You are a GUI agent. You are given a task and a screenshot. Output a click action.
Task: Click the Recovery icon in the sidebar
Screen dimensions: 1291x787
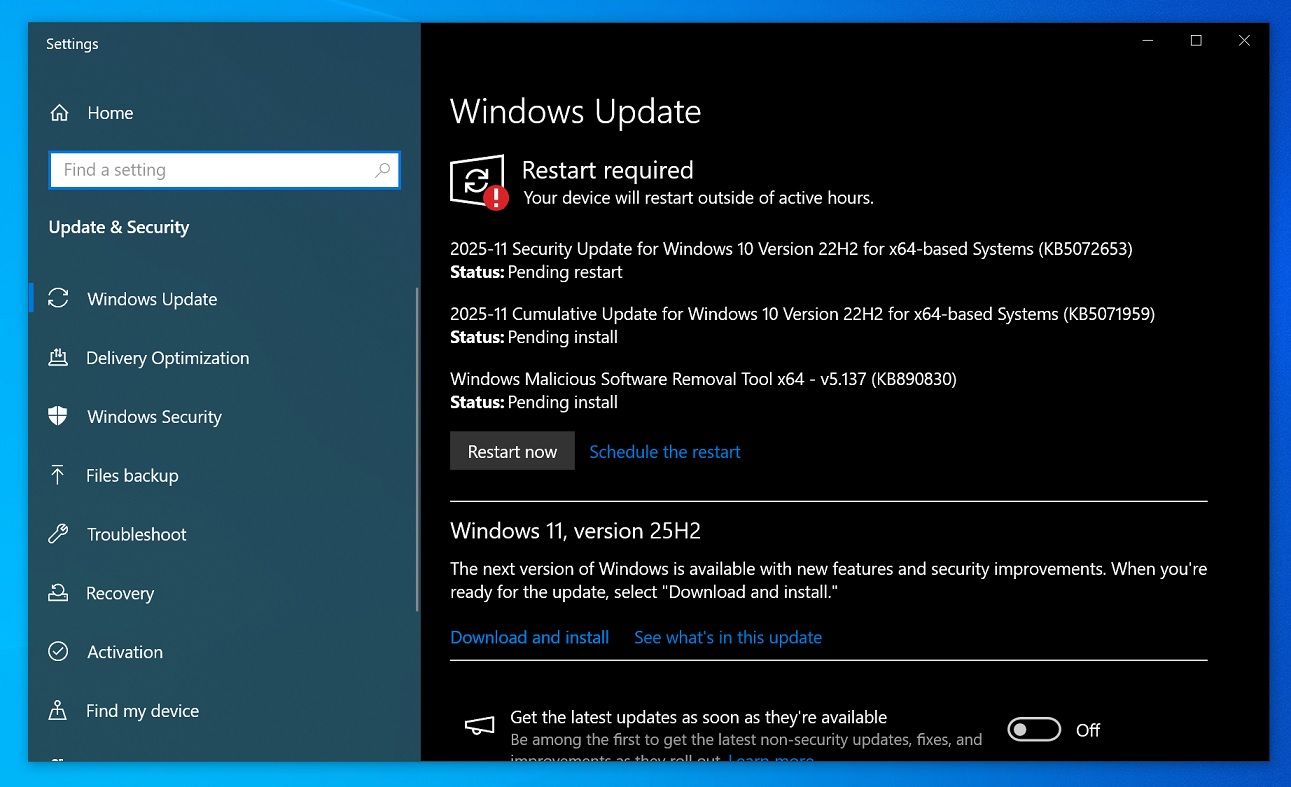pyautogui.click(x=59, y=593)
